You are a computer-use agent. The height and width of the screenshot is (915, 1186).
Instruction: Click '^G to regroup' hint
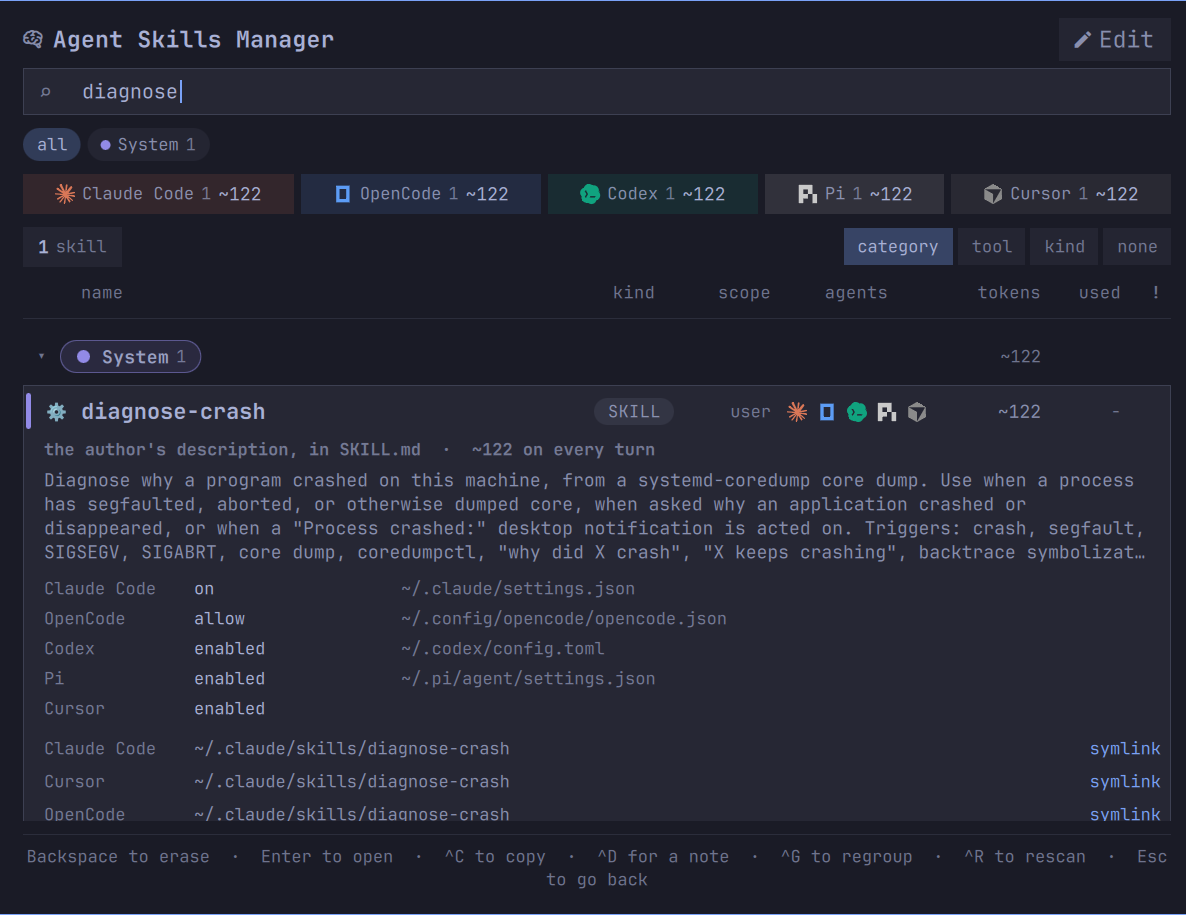pyautogui.click(x=846, y=857)
